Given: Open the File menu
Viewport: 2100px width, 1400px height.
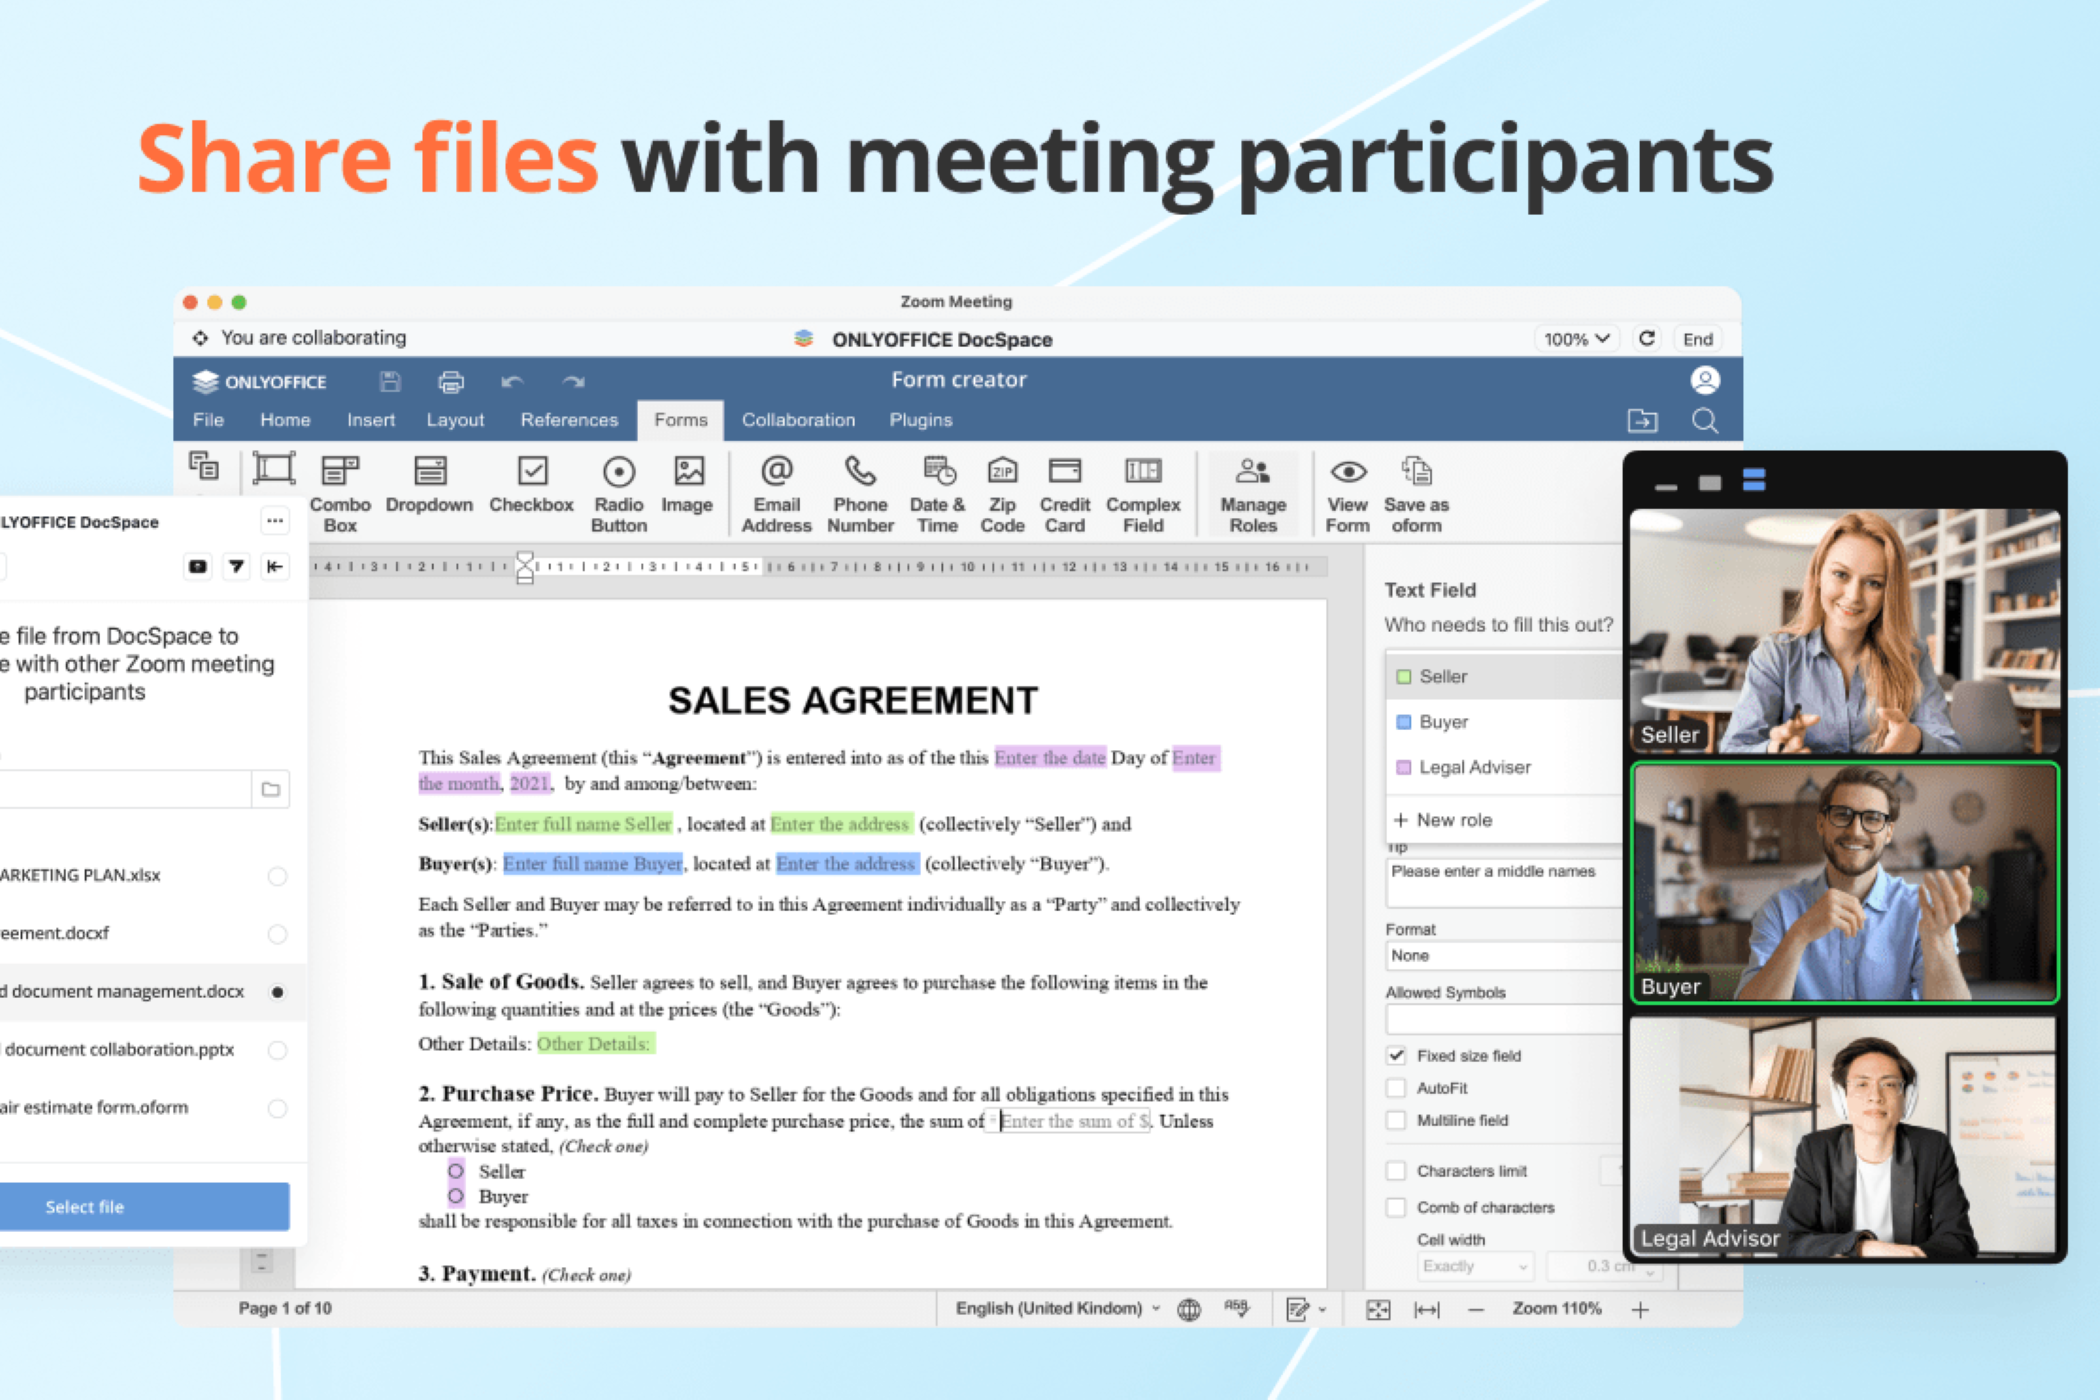Looking at the screenshot, I should 208,420.
